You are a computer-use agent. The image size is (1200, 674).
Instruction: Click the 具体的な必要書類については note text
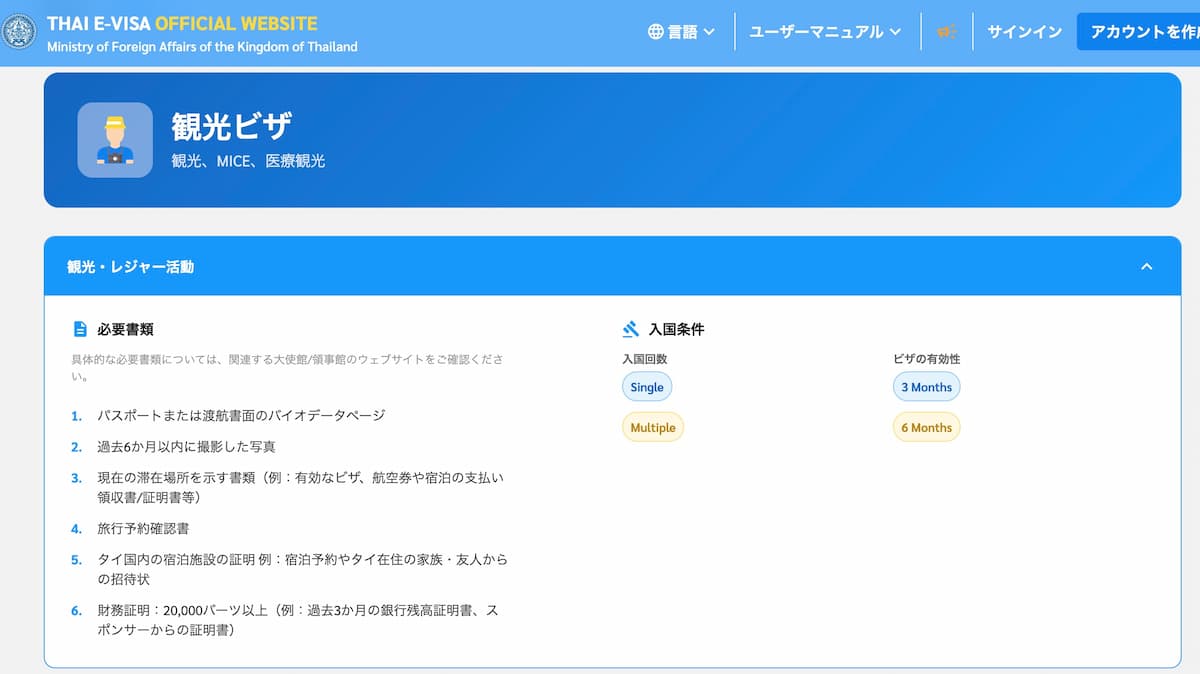tap(287, 368)
